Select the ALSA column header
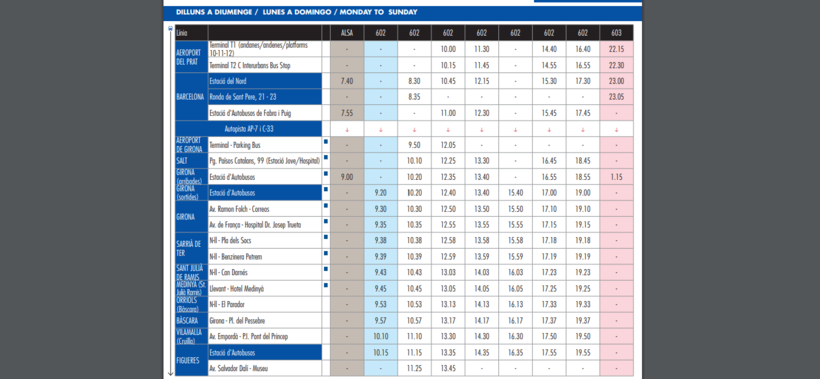Image resolution: width=820 pixels, height=379 pixels. tap(347, 33)
